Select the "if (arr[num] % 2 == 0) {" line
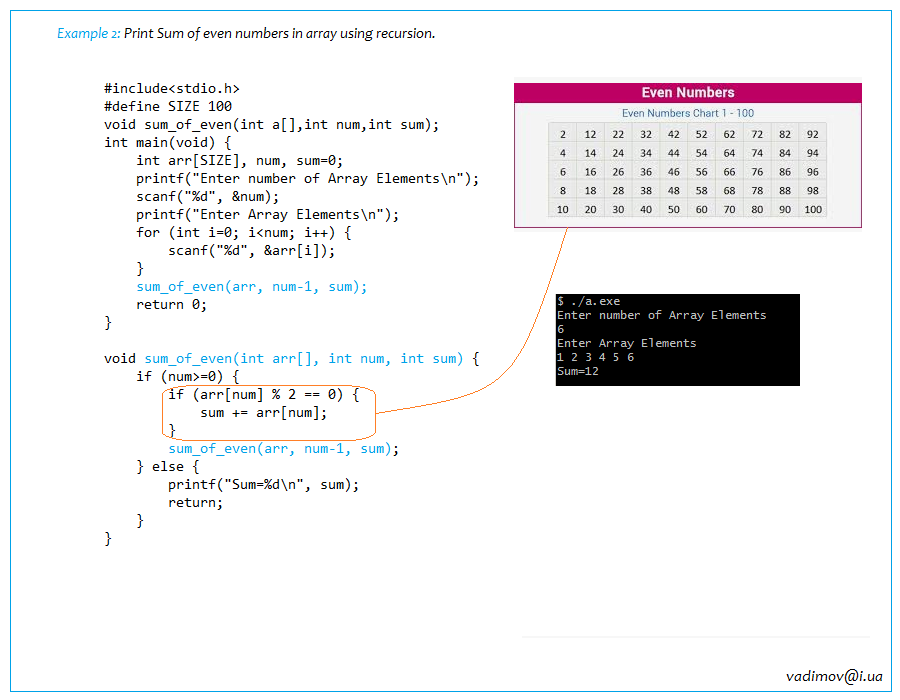Viewport: 900px width, 700px height. point(263,395)
